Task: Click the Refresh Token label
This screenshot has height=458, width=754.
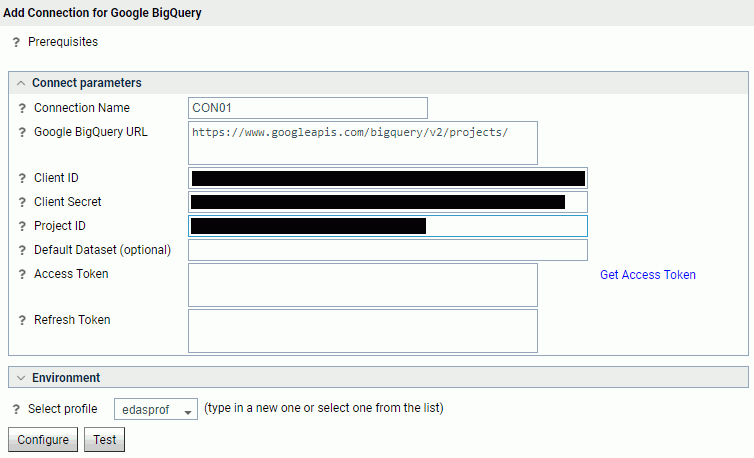Action: [x=72, y=319]
